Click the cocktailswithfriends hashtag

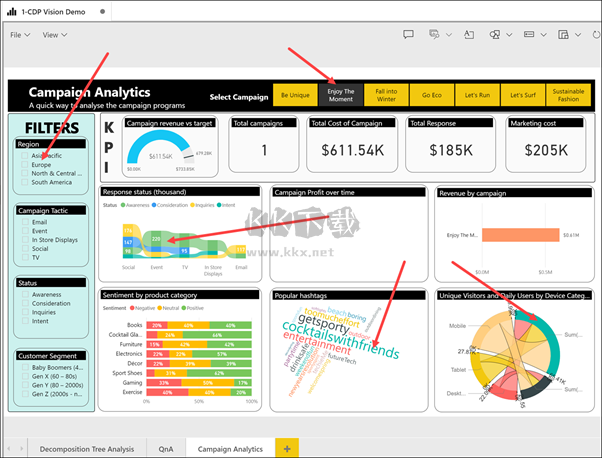click(x=341, y=340)
